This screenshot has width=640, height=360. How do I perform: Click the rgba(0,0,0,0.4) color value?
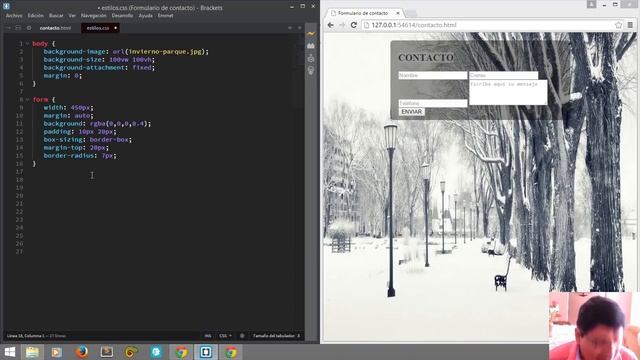coord(120,124)
